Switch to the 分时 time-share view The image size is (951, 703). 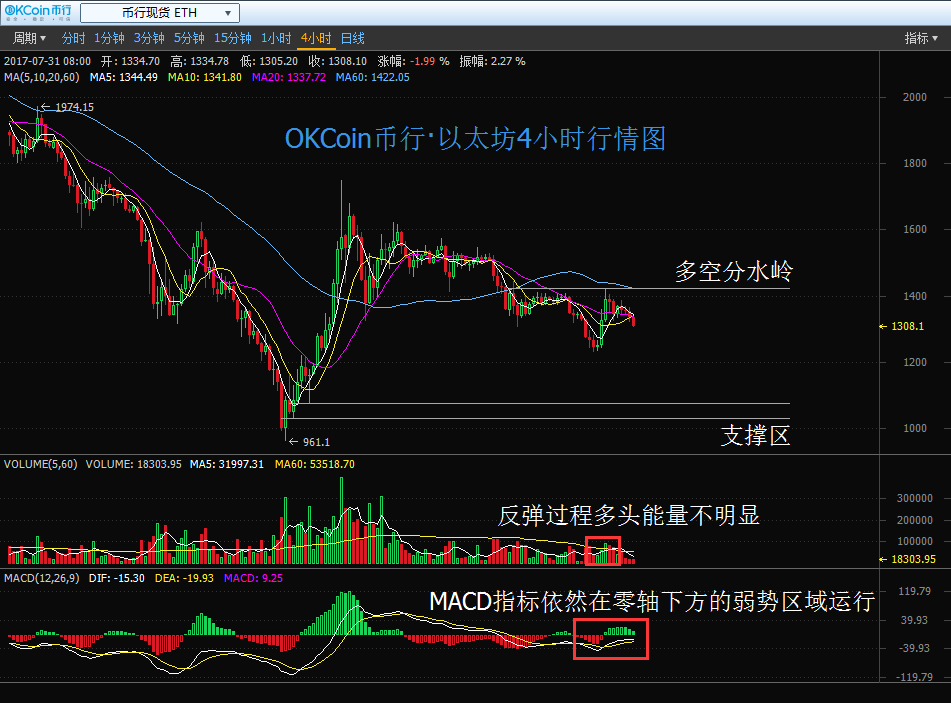tap(73, 38)
